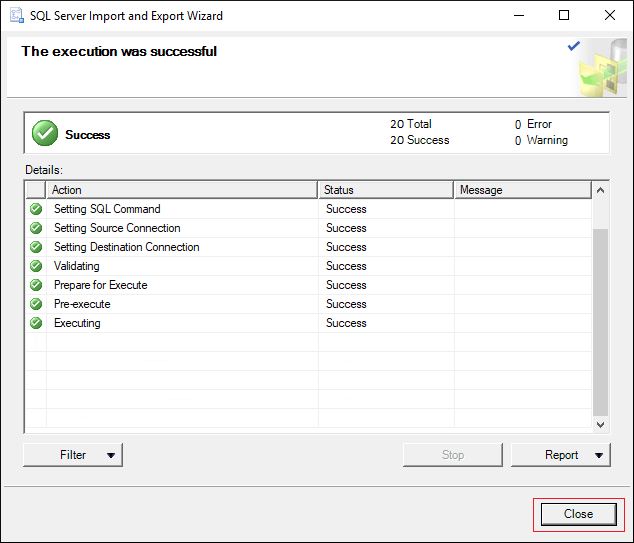Select the 'Setting Destination Connection' row text
This screenshot has width=634, height=543.
(x=127, y=247)
